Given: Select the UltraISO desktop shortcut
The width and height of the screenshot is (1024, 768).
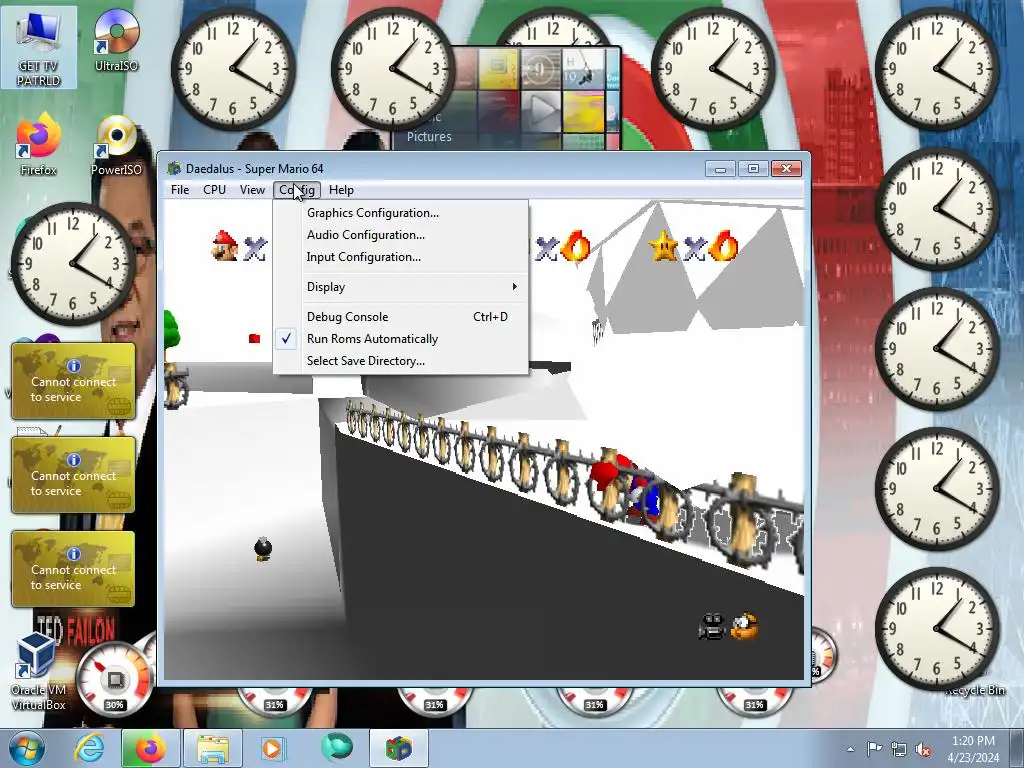Looking at the screenshot, I should (116, 40).
